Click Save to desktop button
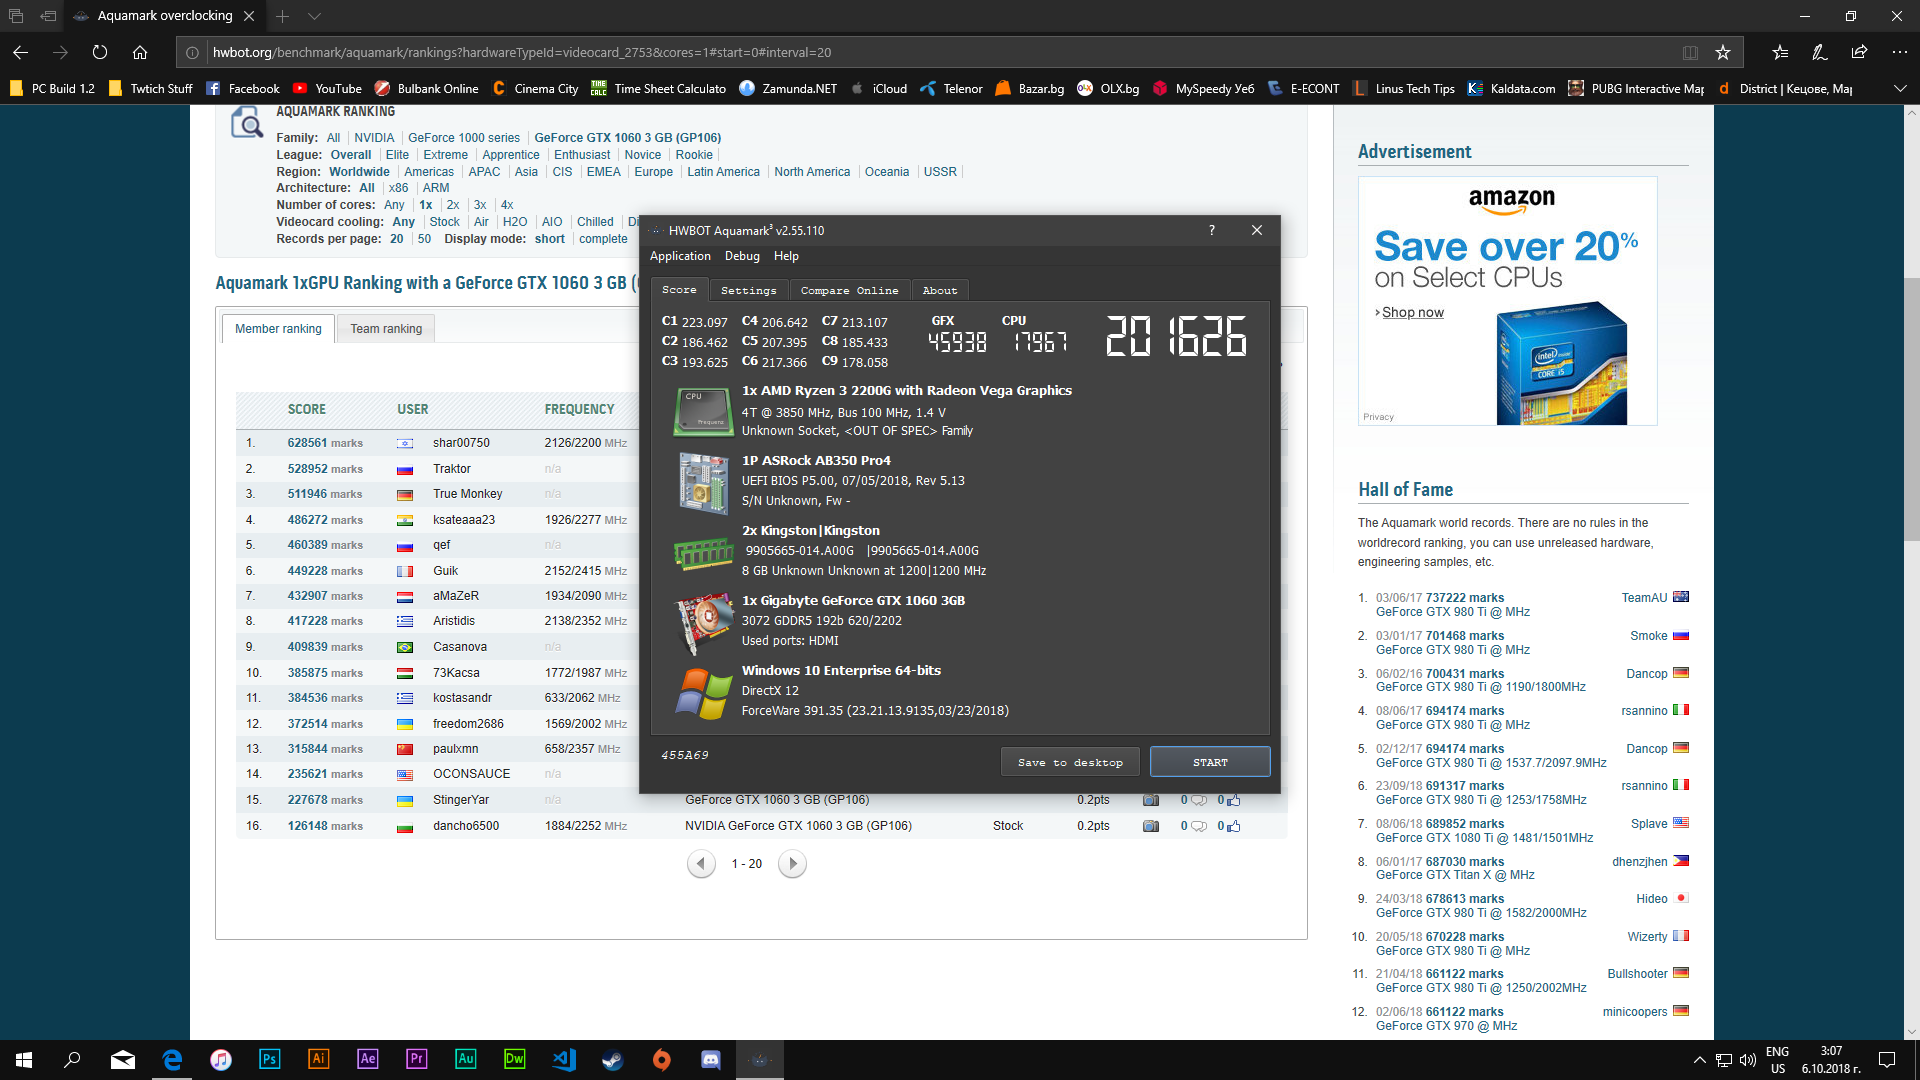Screen dimensions: 1920x1080 [x=1070, y=762]
